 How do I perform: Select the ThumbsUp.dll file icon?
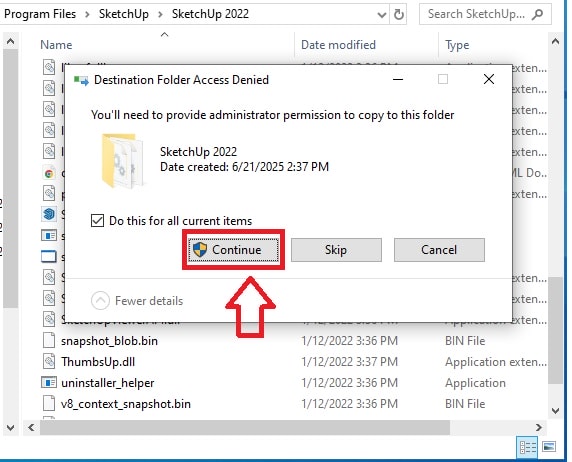(49, 361)
